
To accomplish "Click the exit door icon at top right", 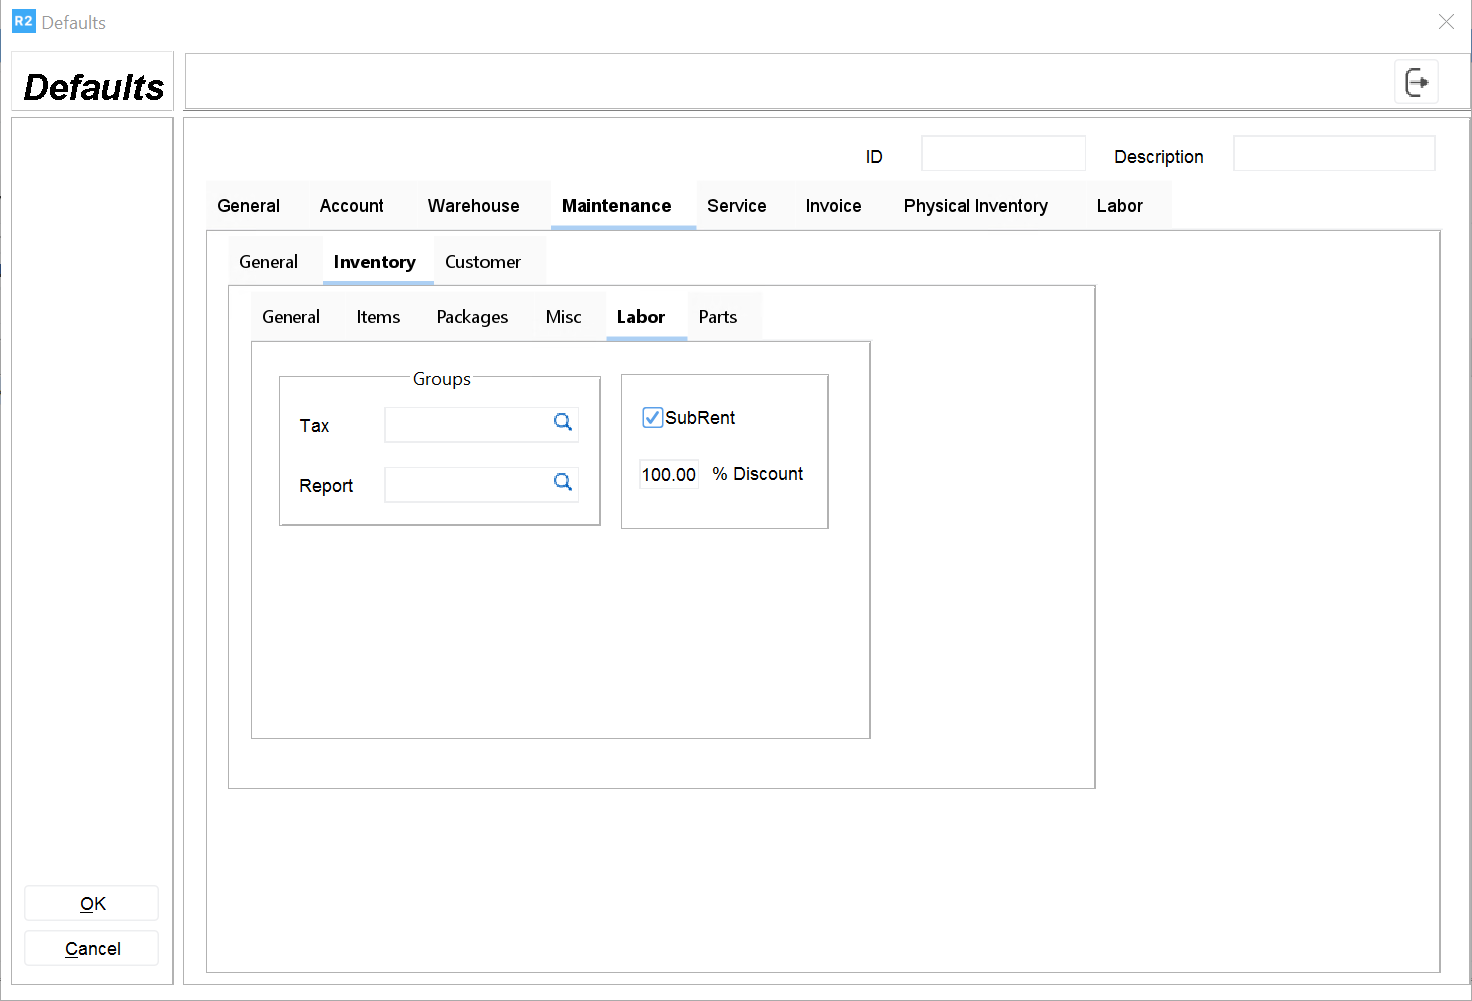I will tap(1416, 82).
